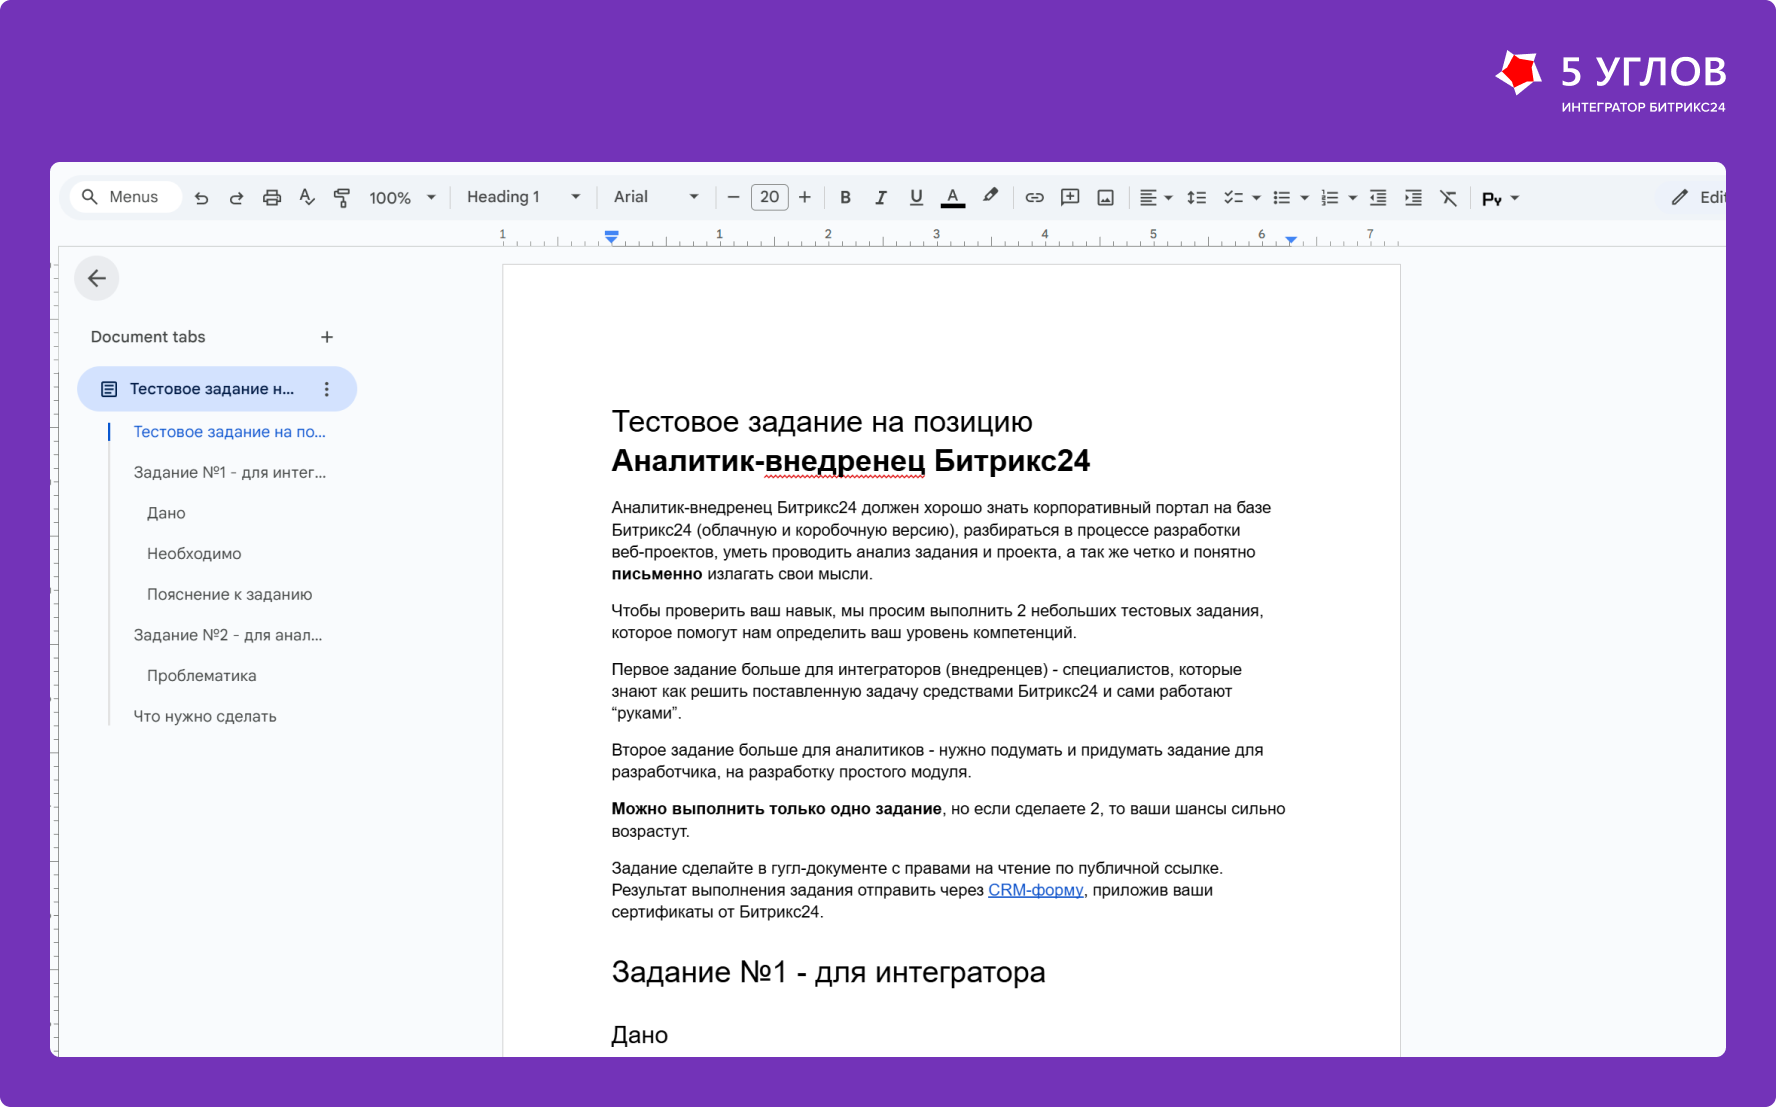Open the text color picker
This screenshot has width=1776, height=1107.
pyautogui.click(x=953, y=198)
